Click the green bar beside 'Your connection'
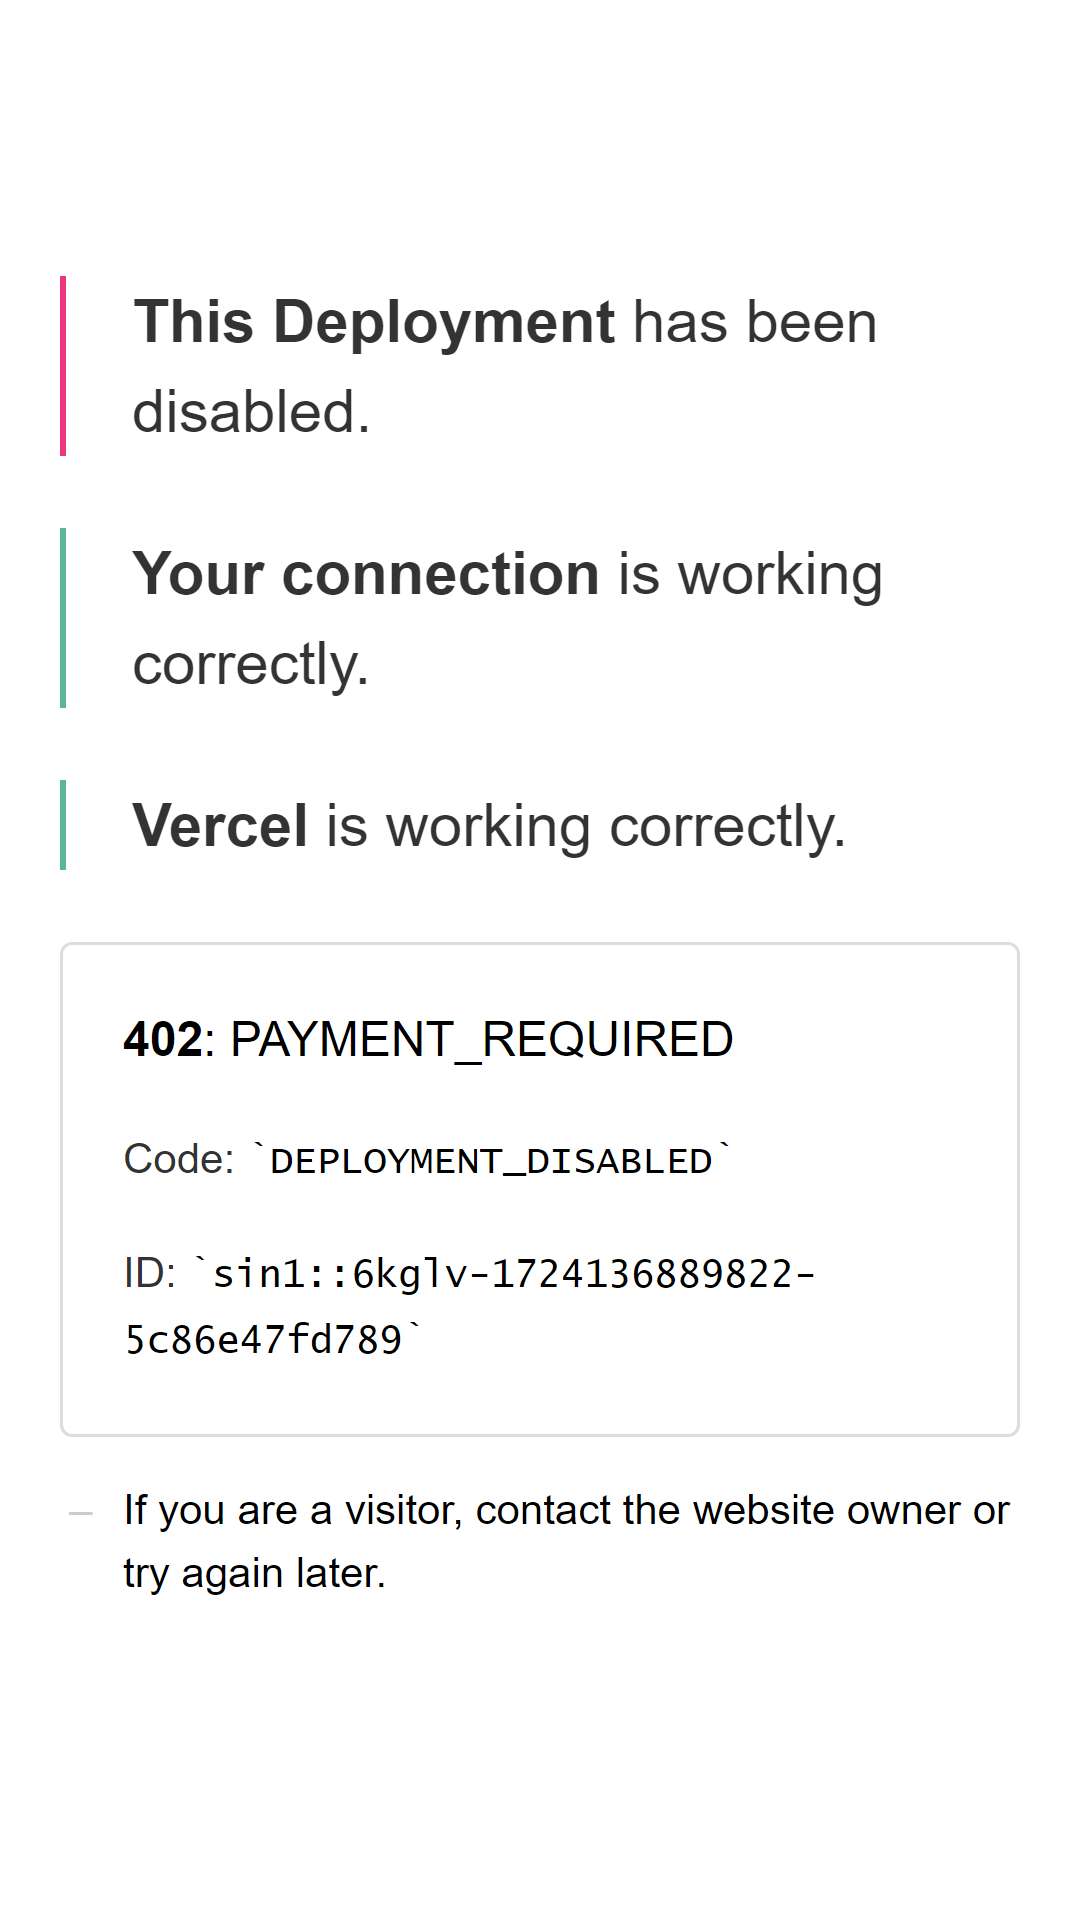The image size is (1080, 1920). 63,618
